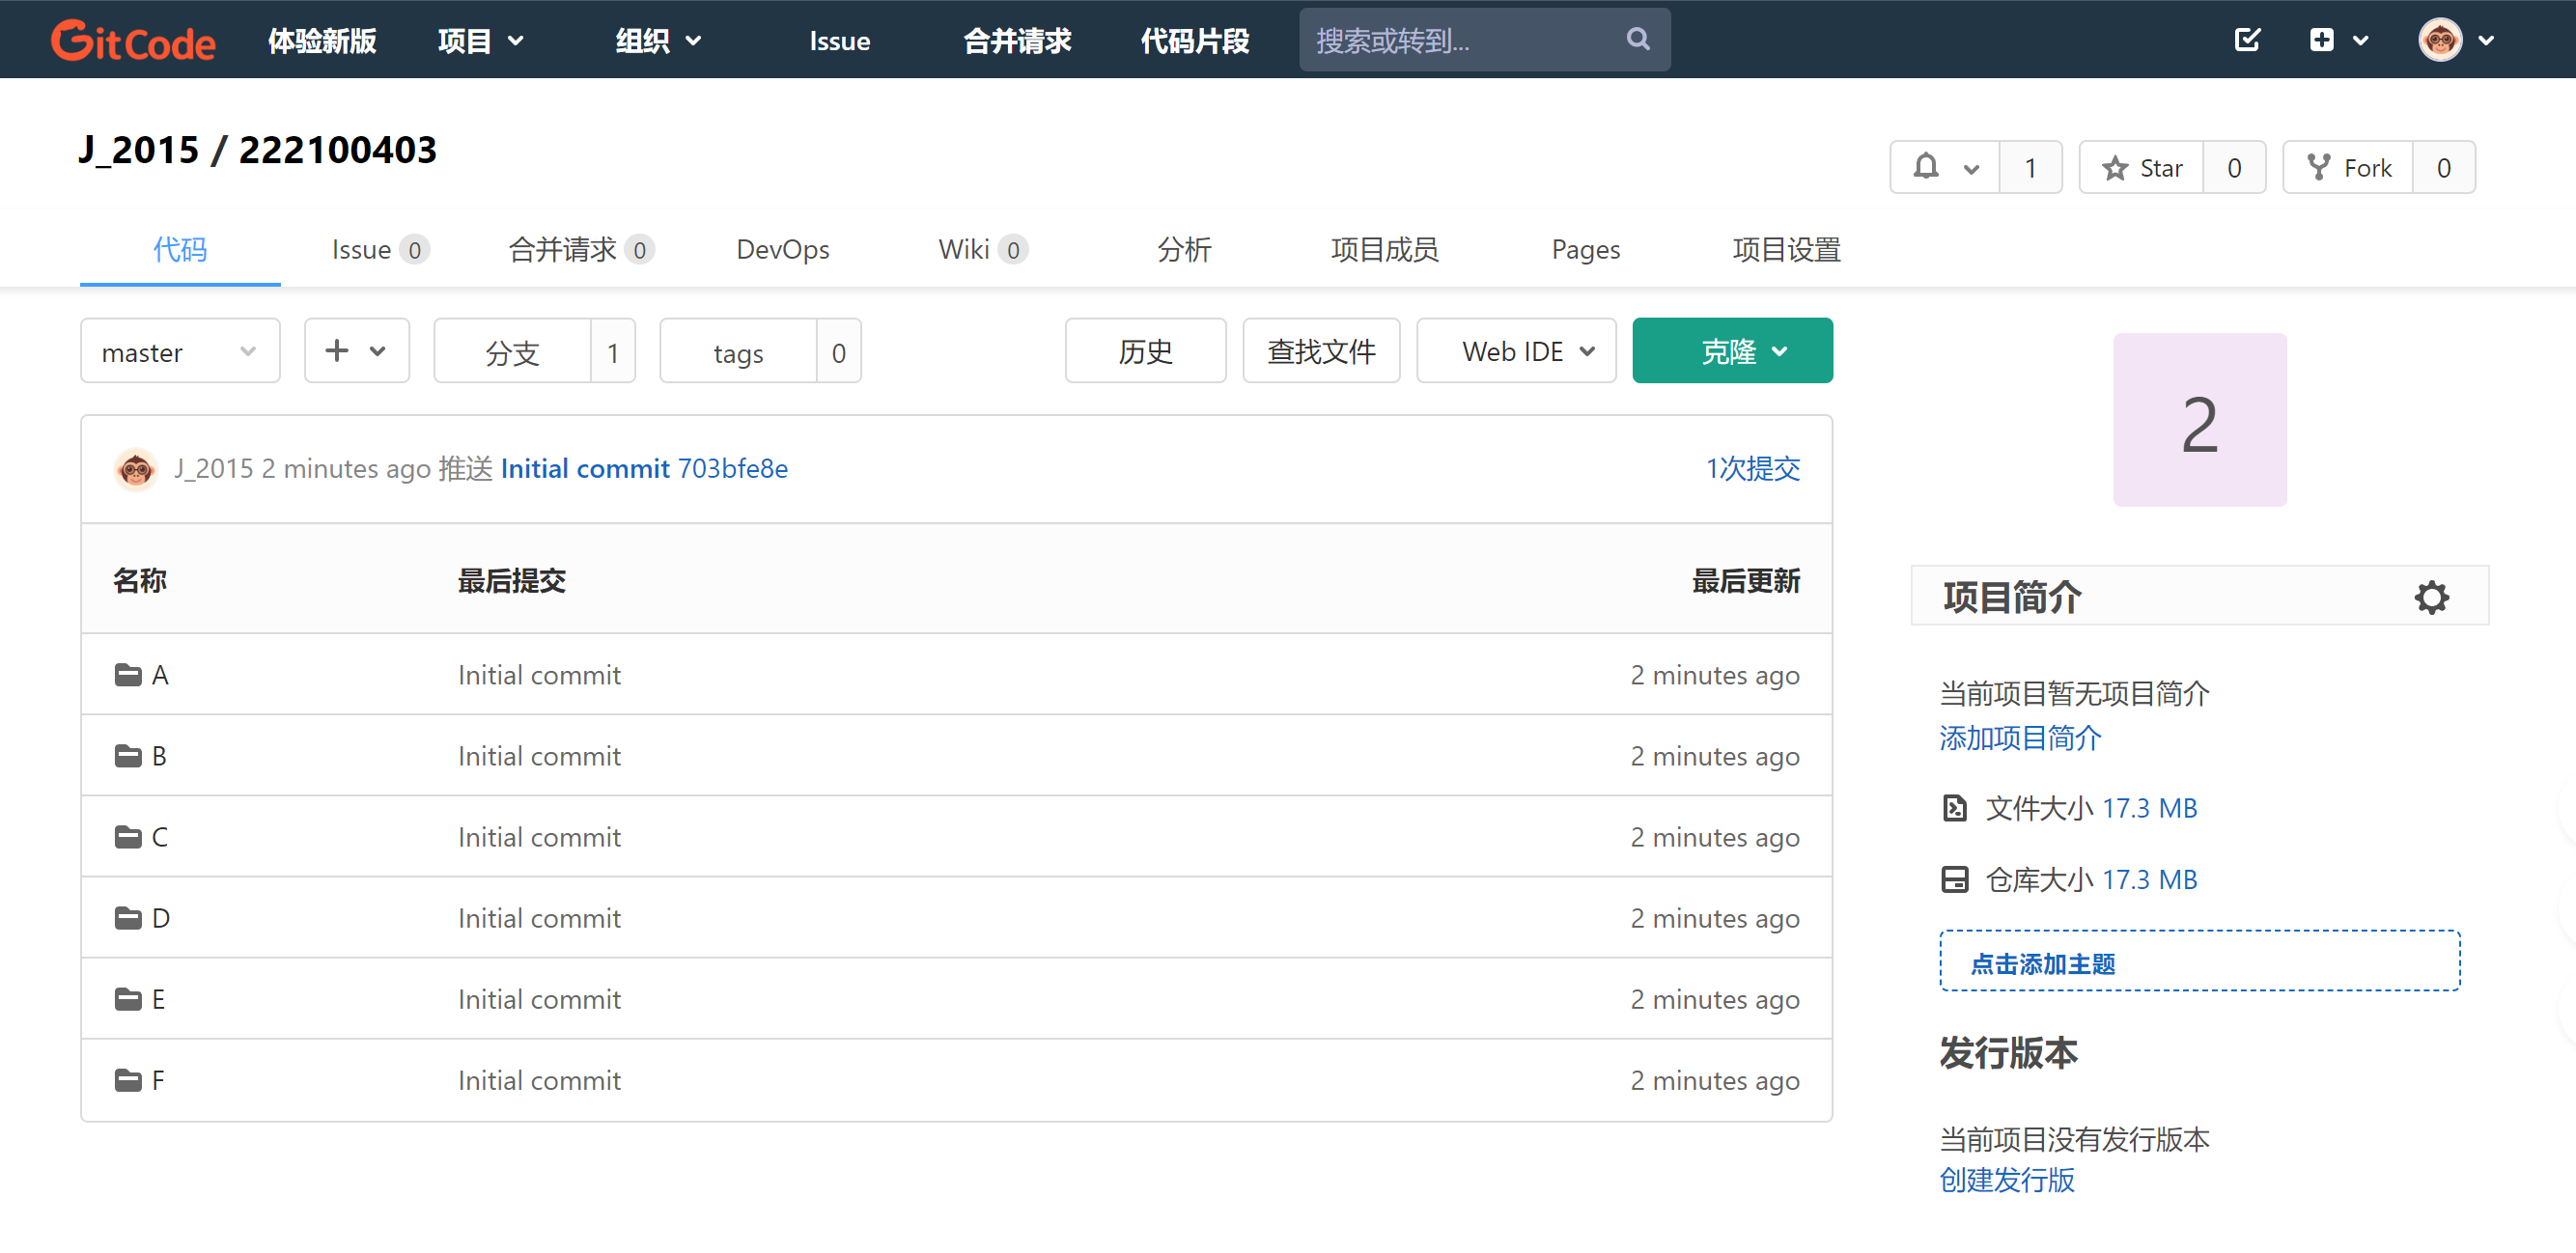Click the notification bell icon
Screen dimensions: 2576x1253
point(1926,167)
